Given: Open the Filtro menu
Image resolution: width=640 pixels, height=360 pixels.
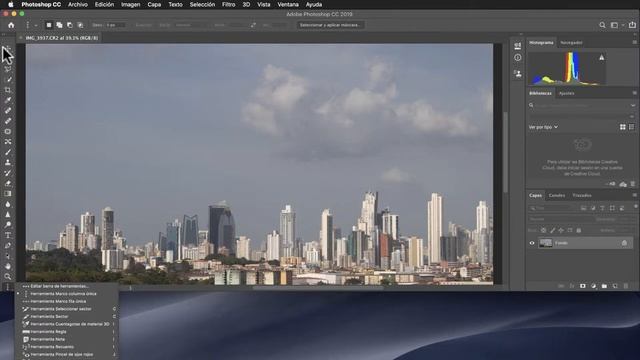Looking at the screenshot, I should (229, 4).
